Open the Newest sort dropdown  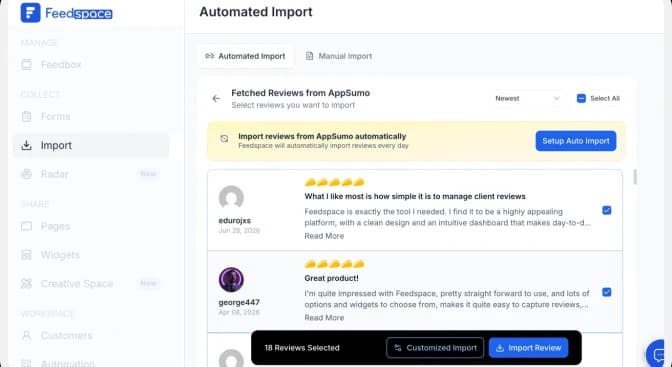tap(528, 98)
